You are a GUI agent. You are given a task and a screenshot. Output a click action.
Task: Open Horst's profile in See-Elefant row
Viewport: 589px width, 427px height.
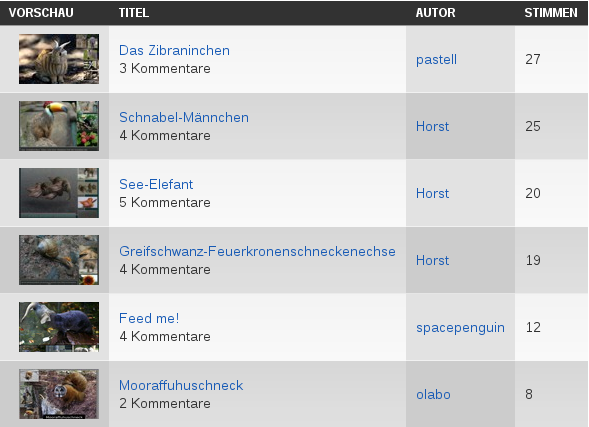click(x=432, y=193)
